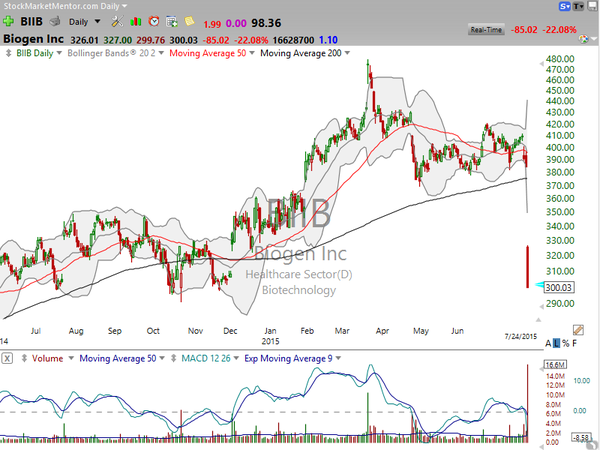Click the 16628700 volume figure
This screenshot has width=600, height=450.
(293, 40)
